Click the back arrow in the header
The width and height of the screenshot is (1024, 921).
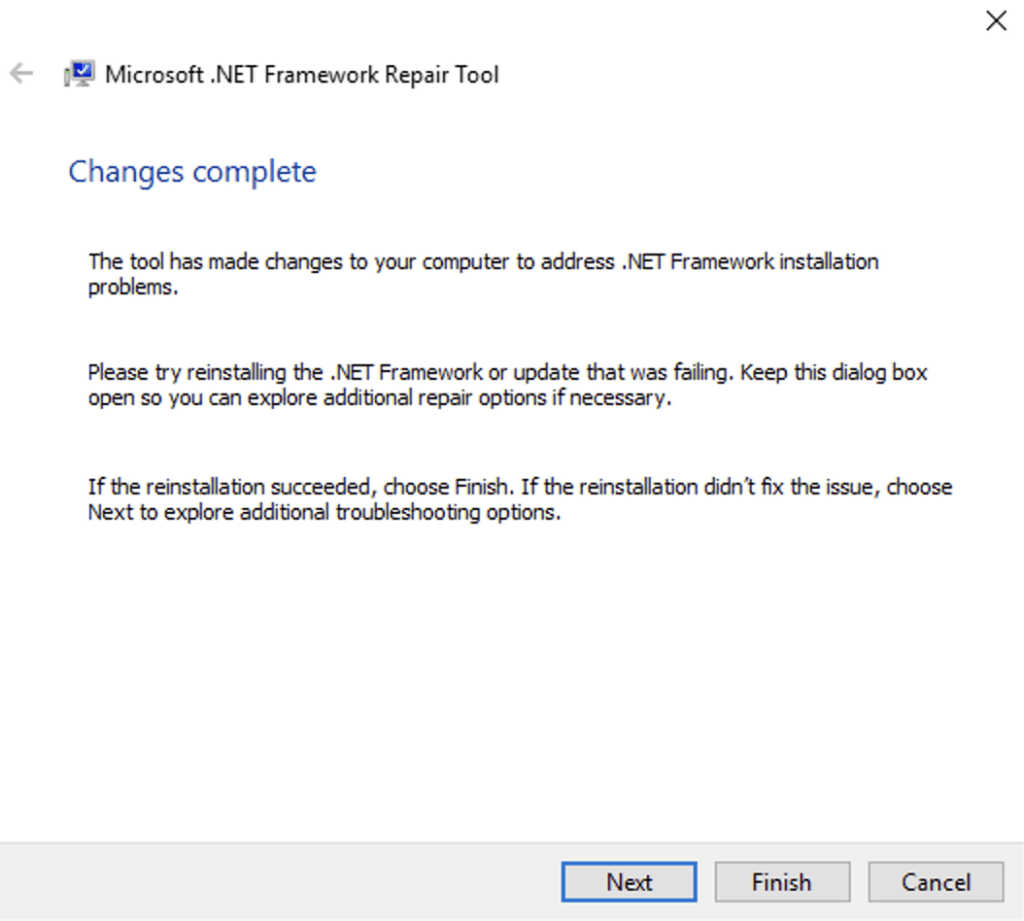(21, 74)
